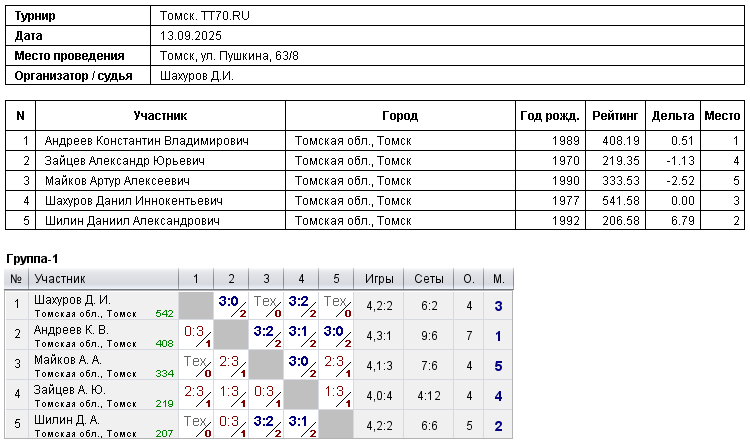The image size is (750, 444).
Task: Click the 'Рейтинг' column header
Action: (x=615, y=116)
